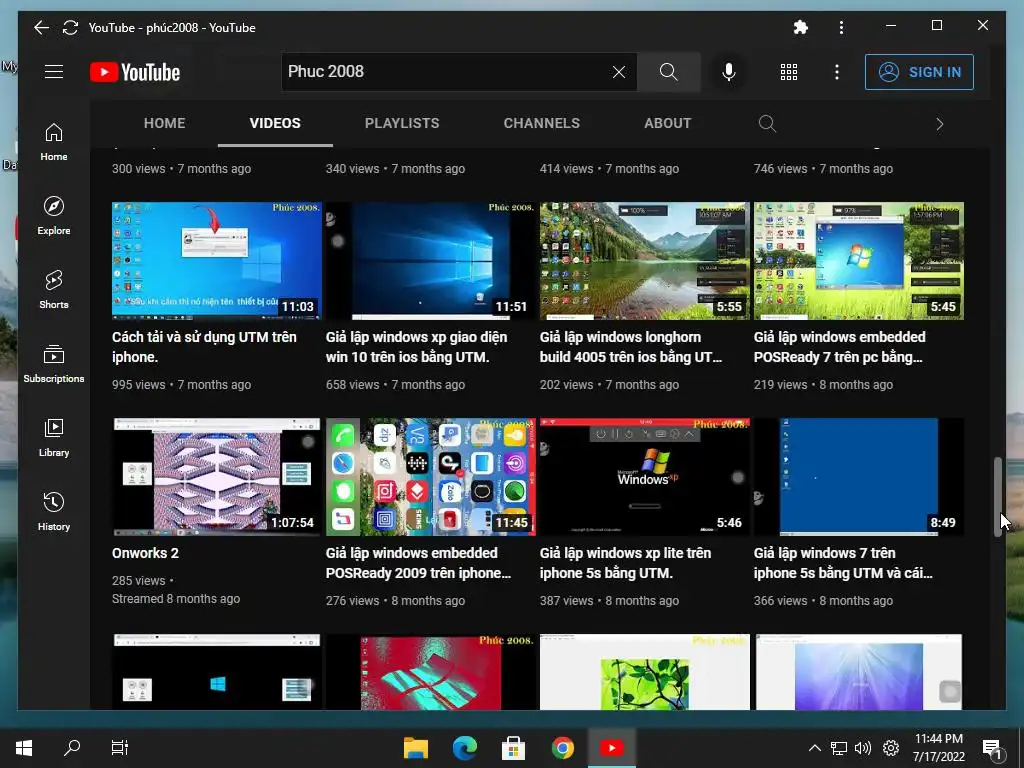The width and height of the screenshot is (1024, 768).
Task: Open Shorts in the sidebar
Action: (54, 289)
